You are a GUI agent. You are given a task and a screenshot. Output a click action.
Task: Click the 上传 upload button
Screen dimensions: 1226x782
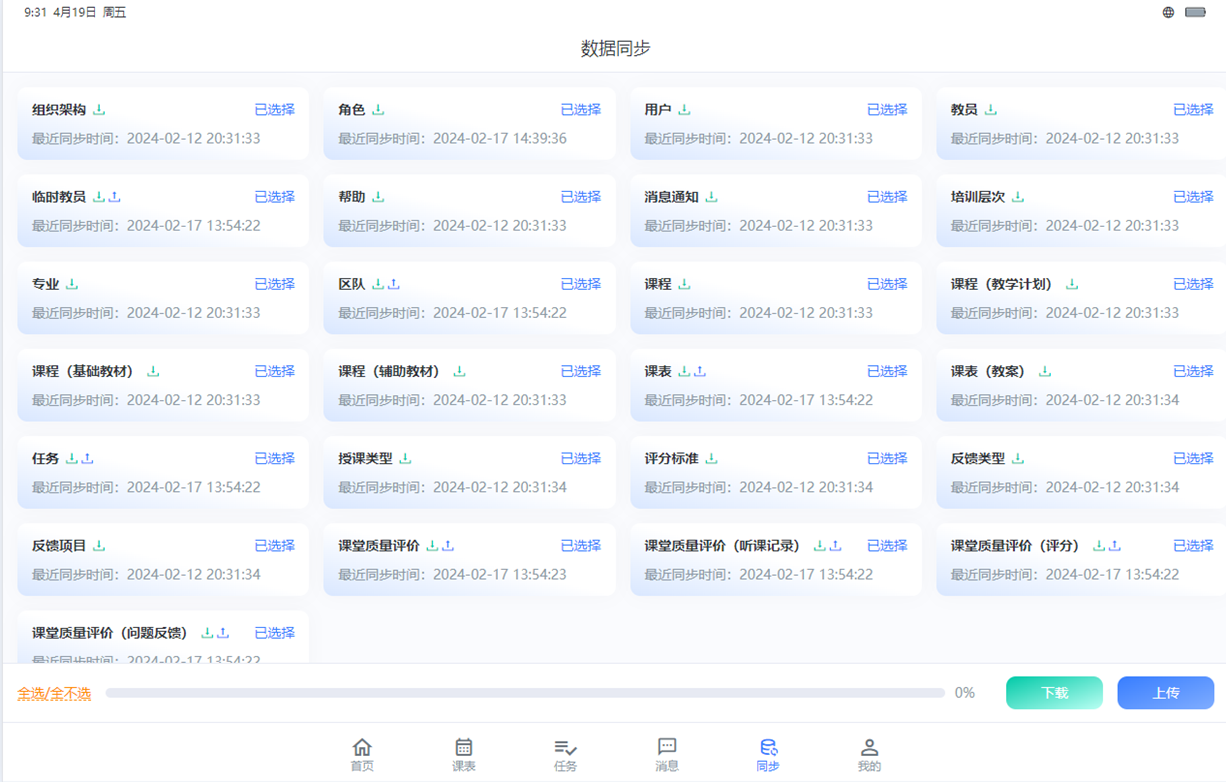tap(1166, 693)
